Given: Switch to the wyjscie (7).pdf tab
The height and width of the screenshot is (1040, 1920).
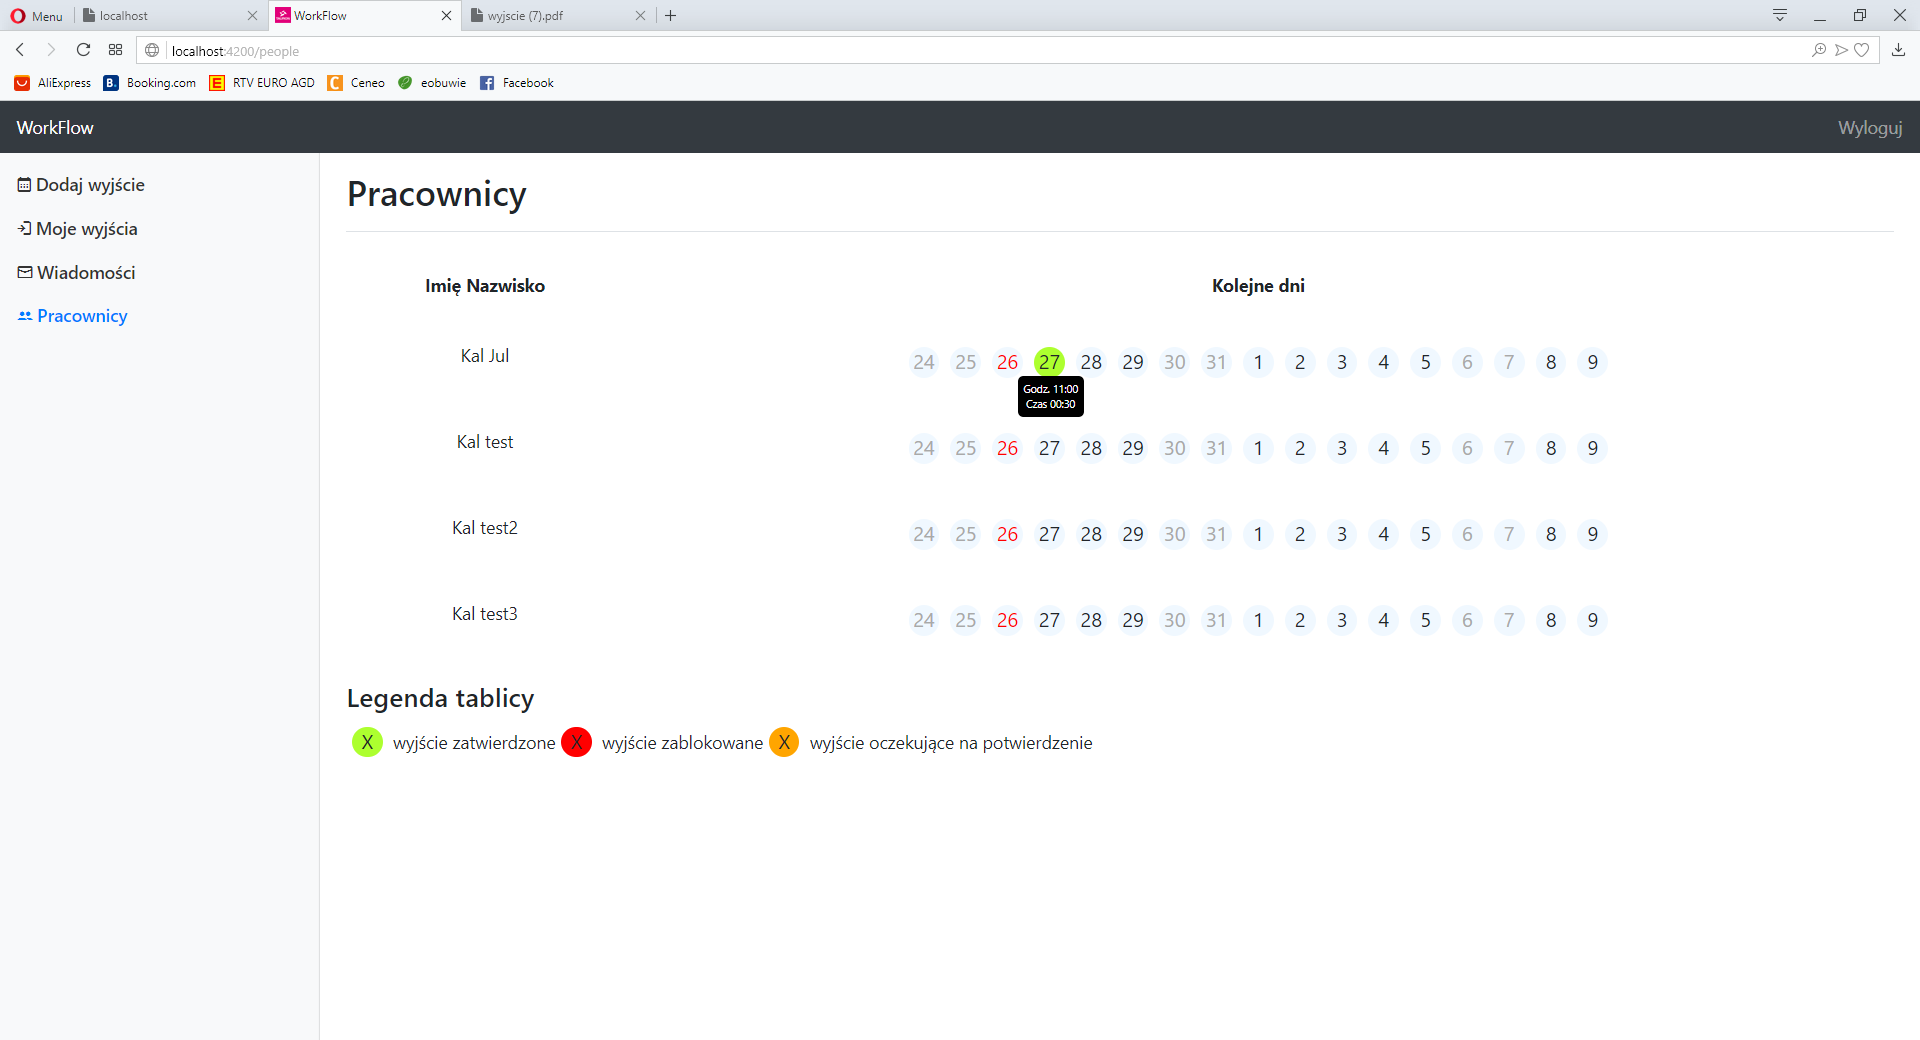Looking at the screenshot, I should [557, 16].
